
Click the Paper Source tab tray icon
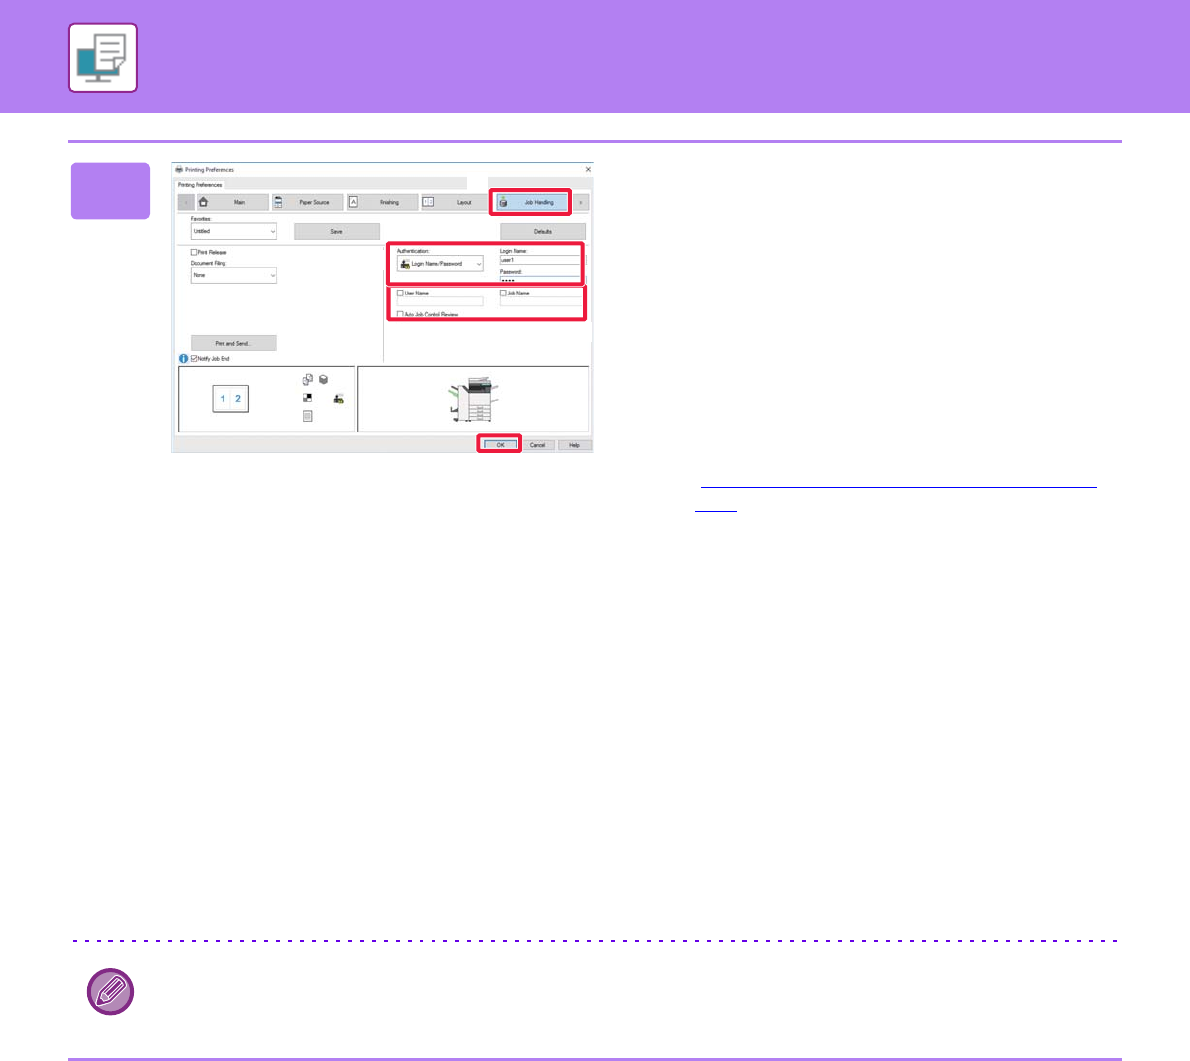tap(278, 202)
